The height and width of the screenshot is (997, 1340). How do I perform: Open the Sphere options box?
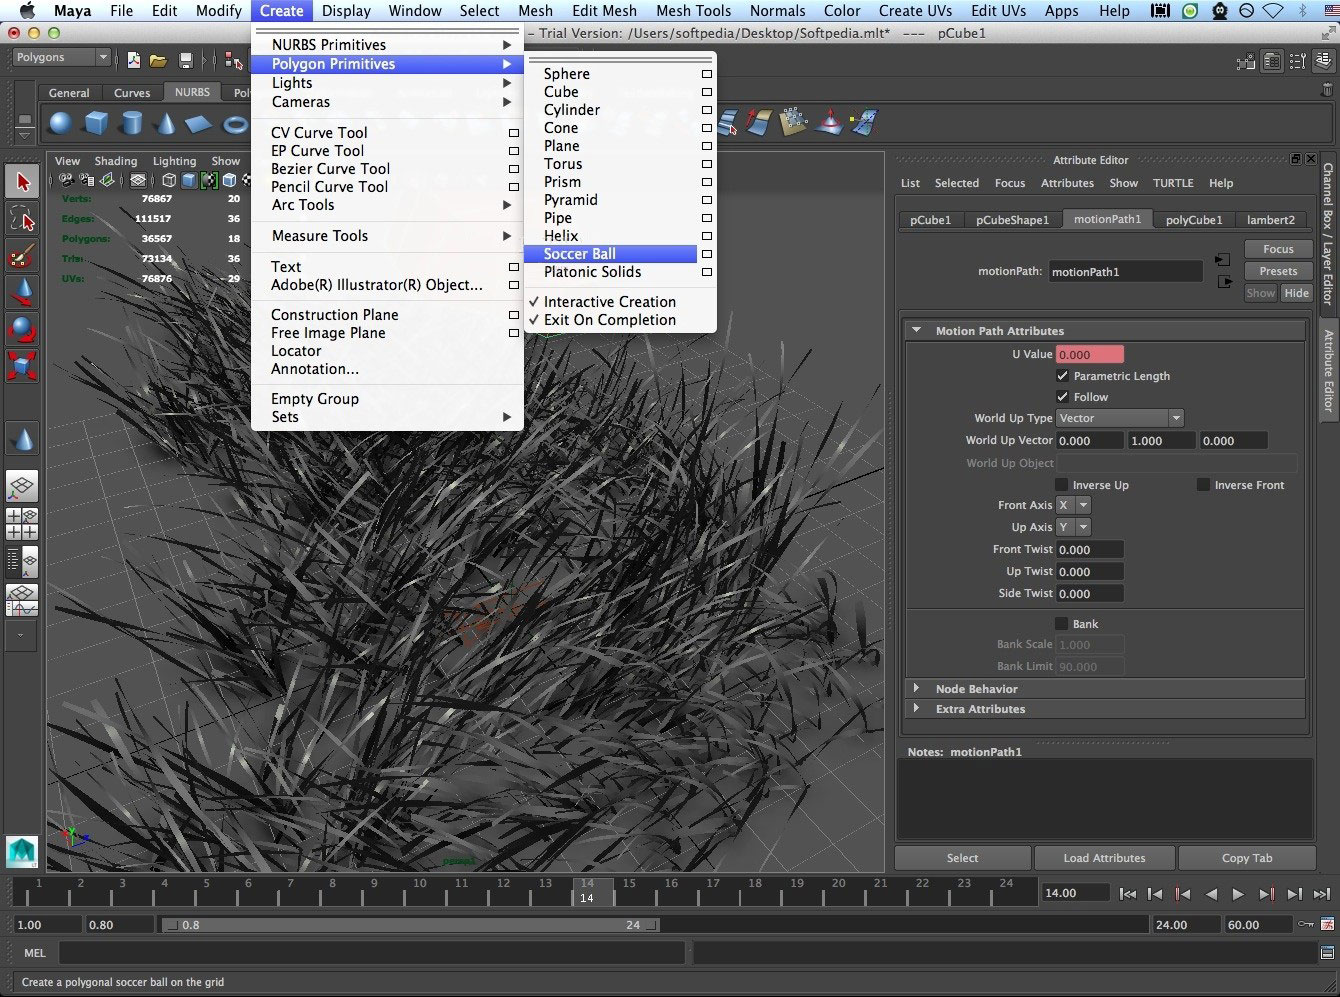[x=707, y=74]
